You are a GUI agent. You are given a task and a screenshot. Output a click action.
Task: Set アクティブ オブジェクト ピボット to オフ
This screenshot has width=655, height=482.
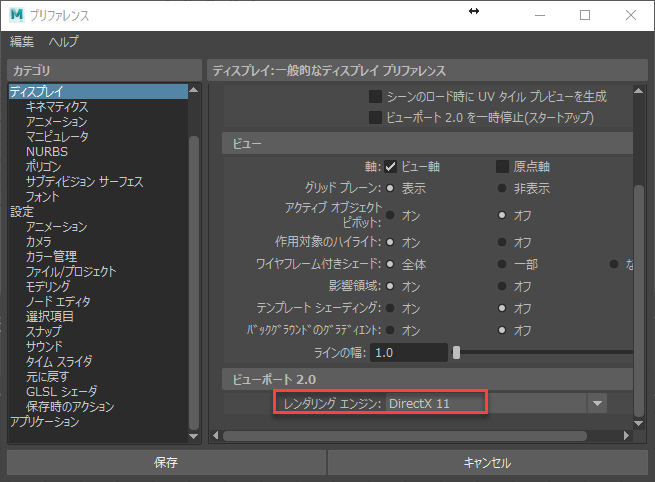pos(502,216)
